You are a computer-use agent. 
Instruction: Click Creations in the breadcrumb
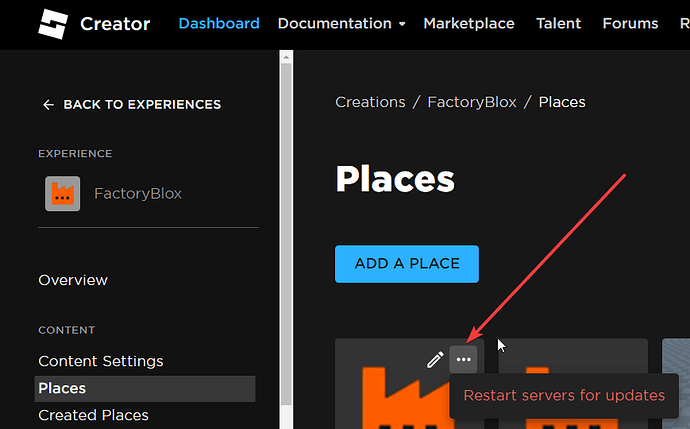370,102
